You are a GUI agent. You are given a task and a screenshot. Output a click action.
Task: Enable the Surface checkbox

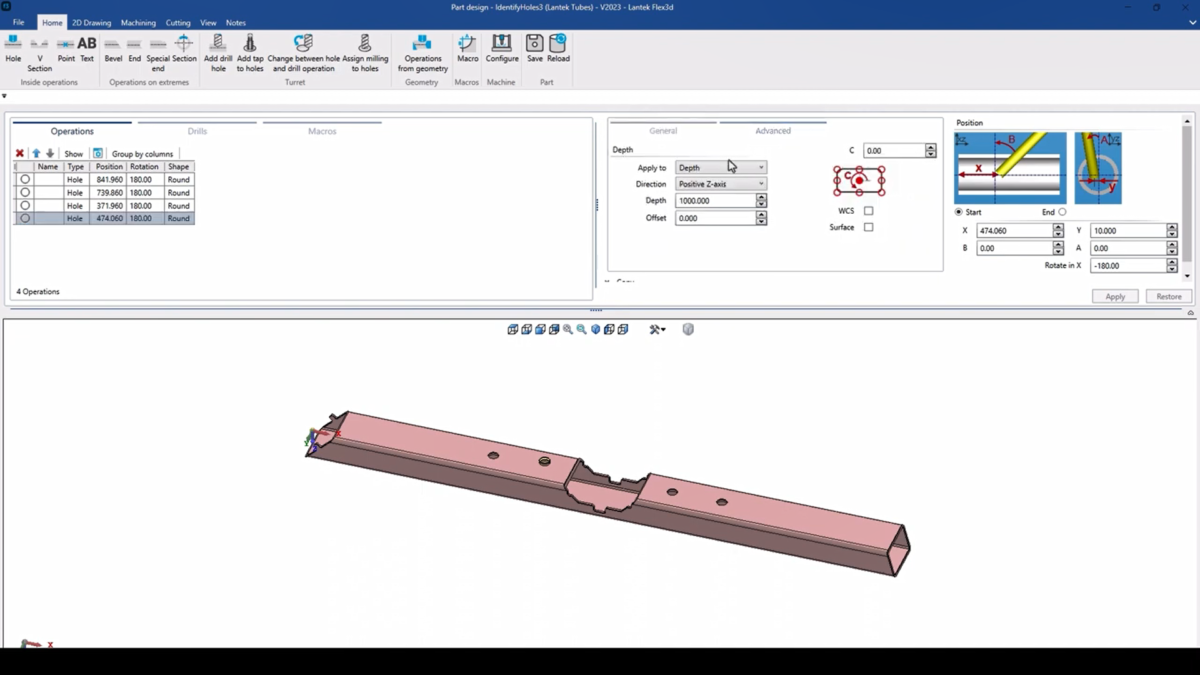pos(868,227)
